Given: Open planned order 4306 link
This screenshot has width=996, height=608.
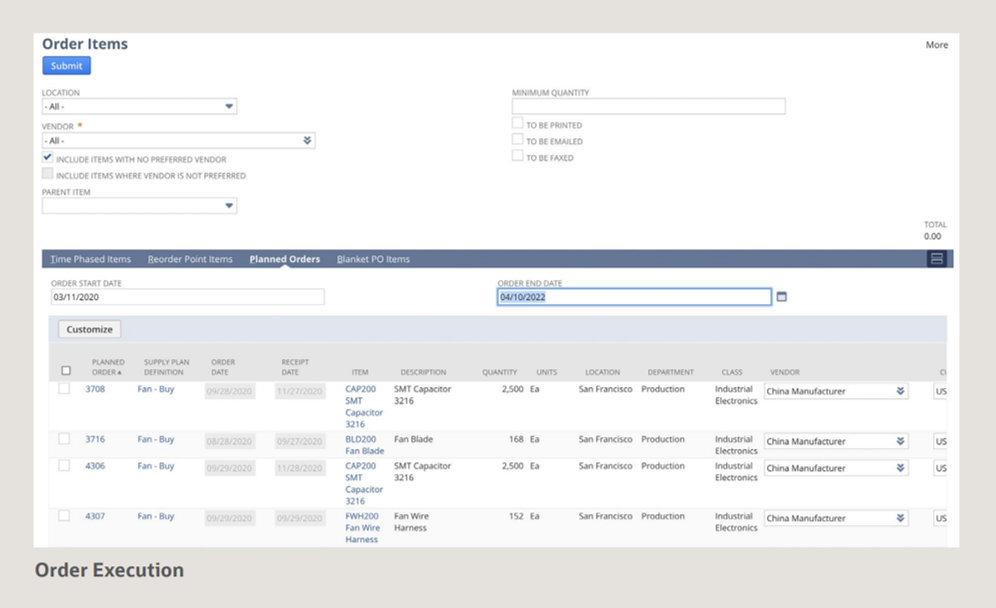Looking at the screenshot, I should click(x=95, y=466).
